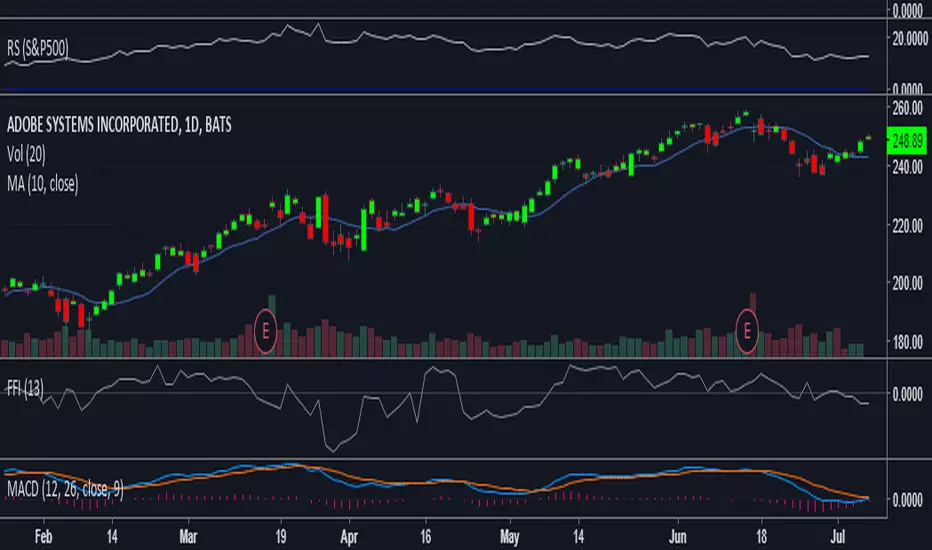Click the green 248.89 price label
The width and height of the screenshot is (932, 550).
907,141
